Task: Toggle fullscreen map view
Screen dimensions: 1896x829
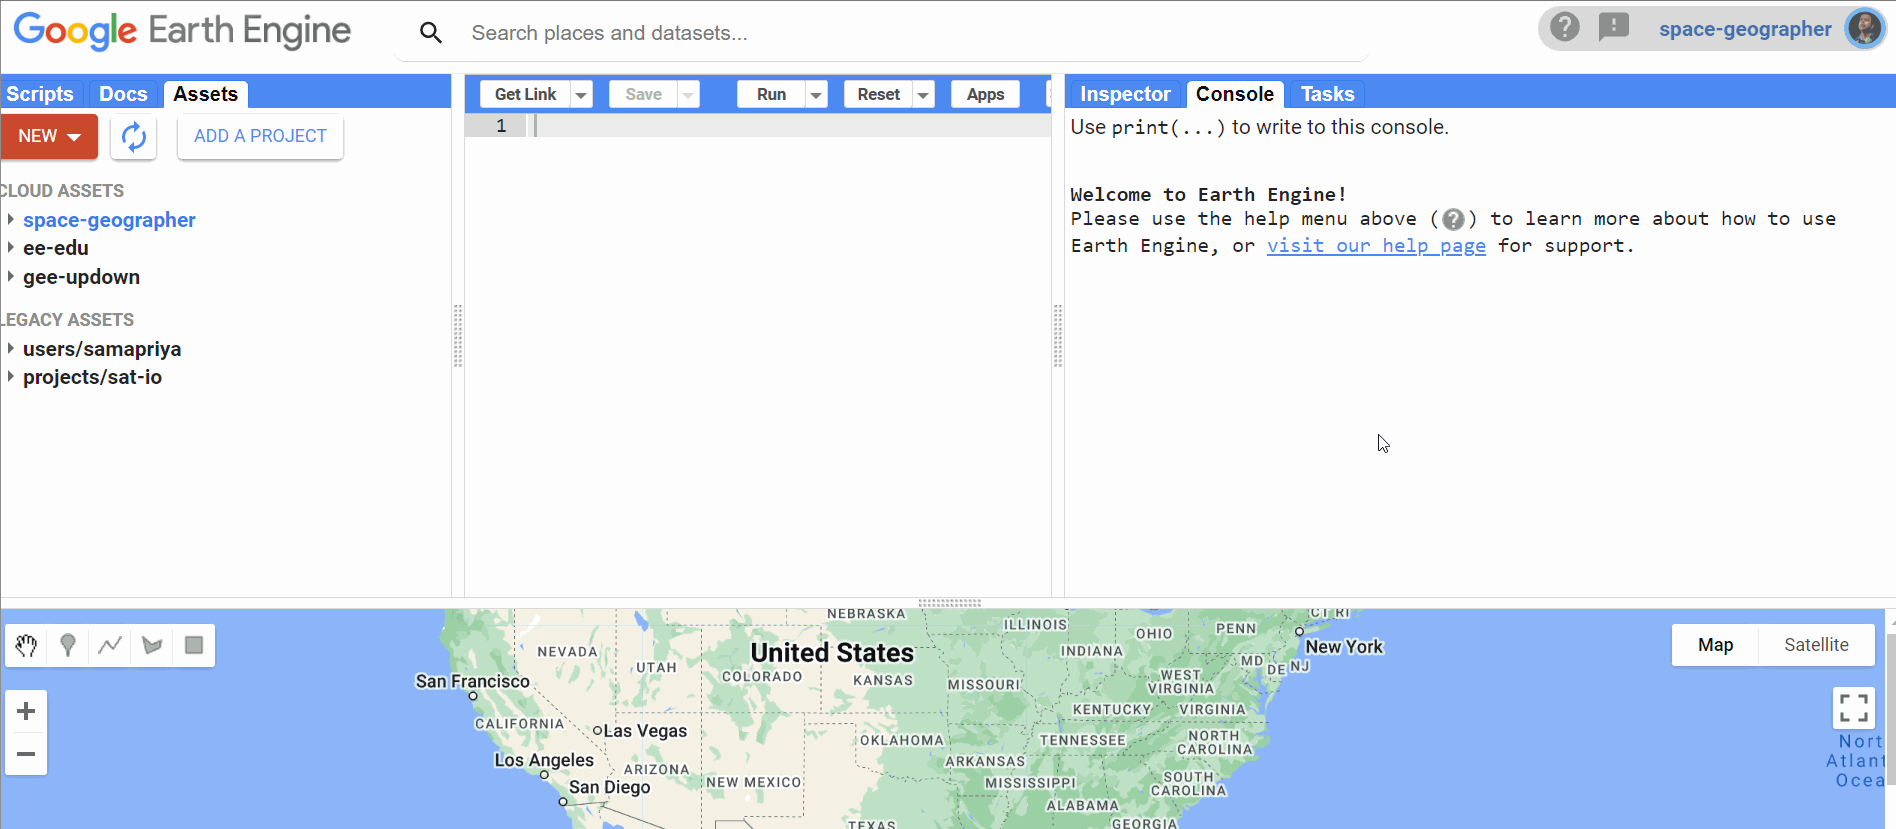Action: click(x=1853, y=708)
